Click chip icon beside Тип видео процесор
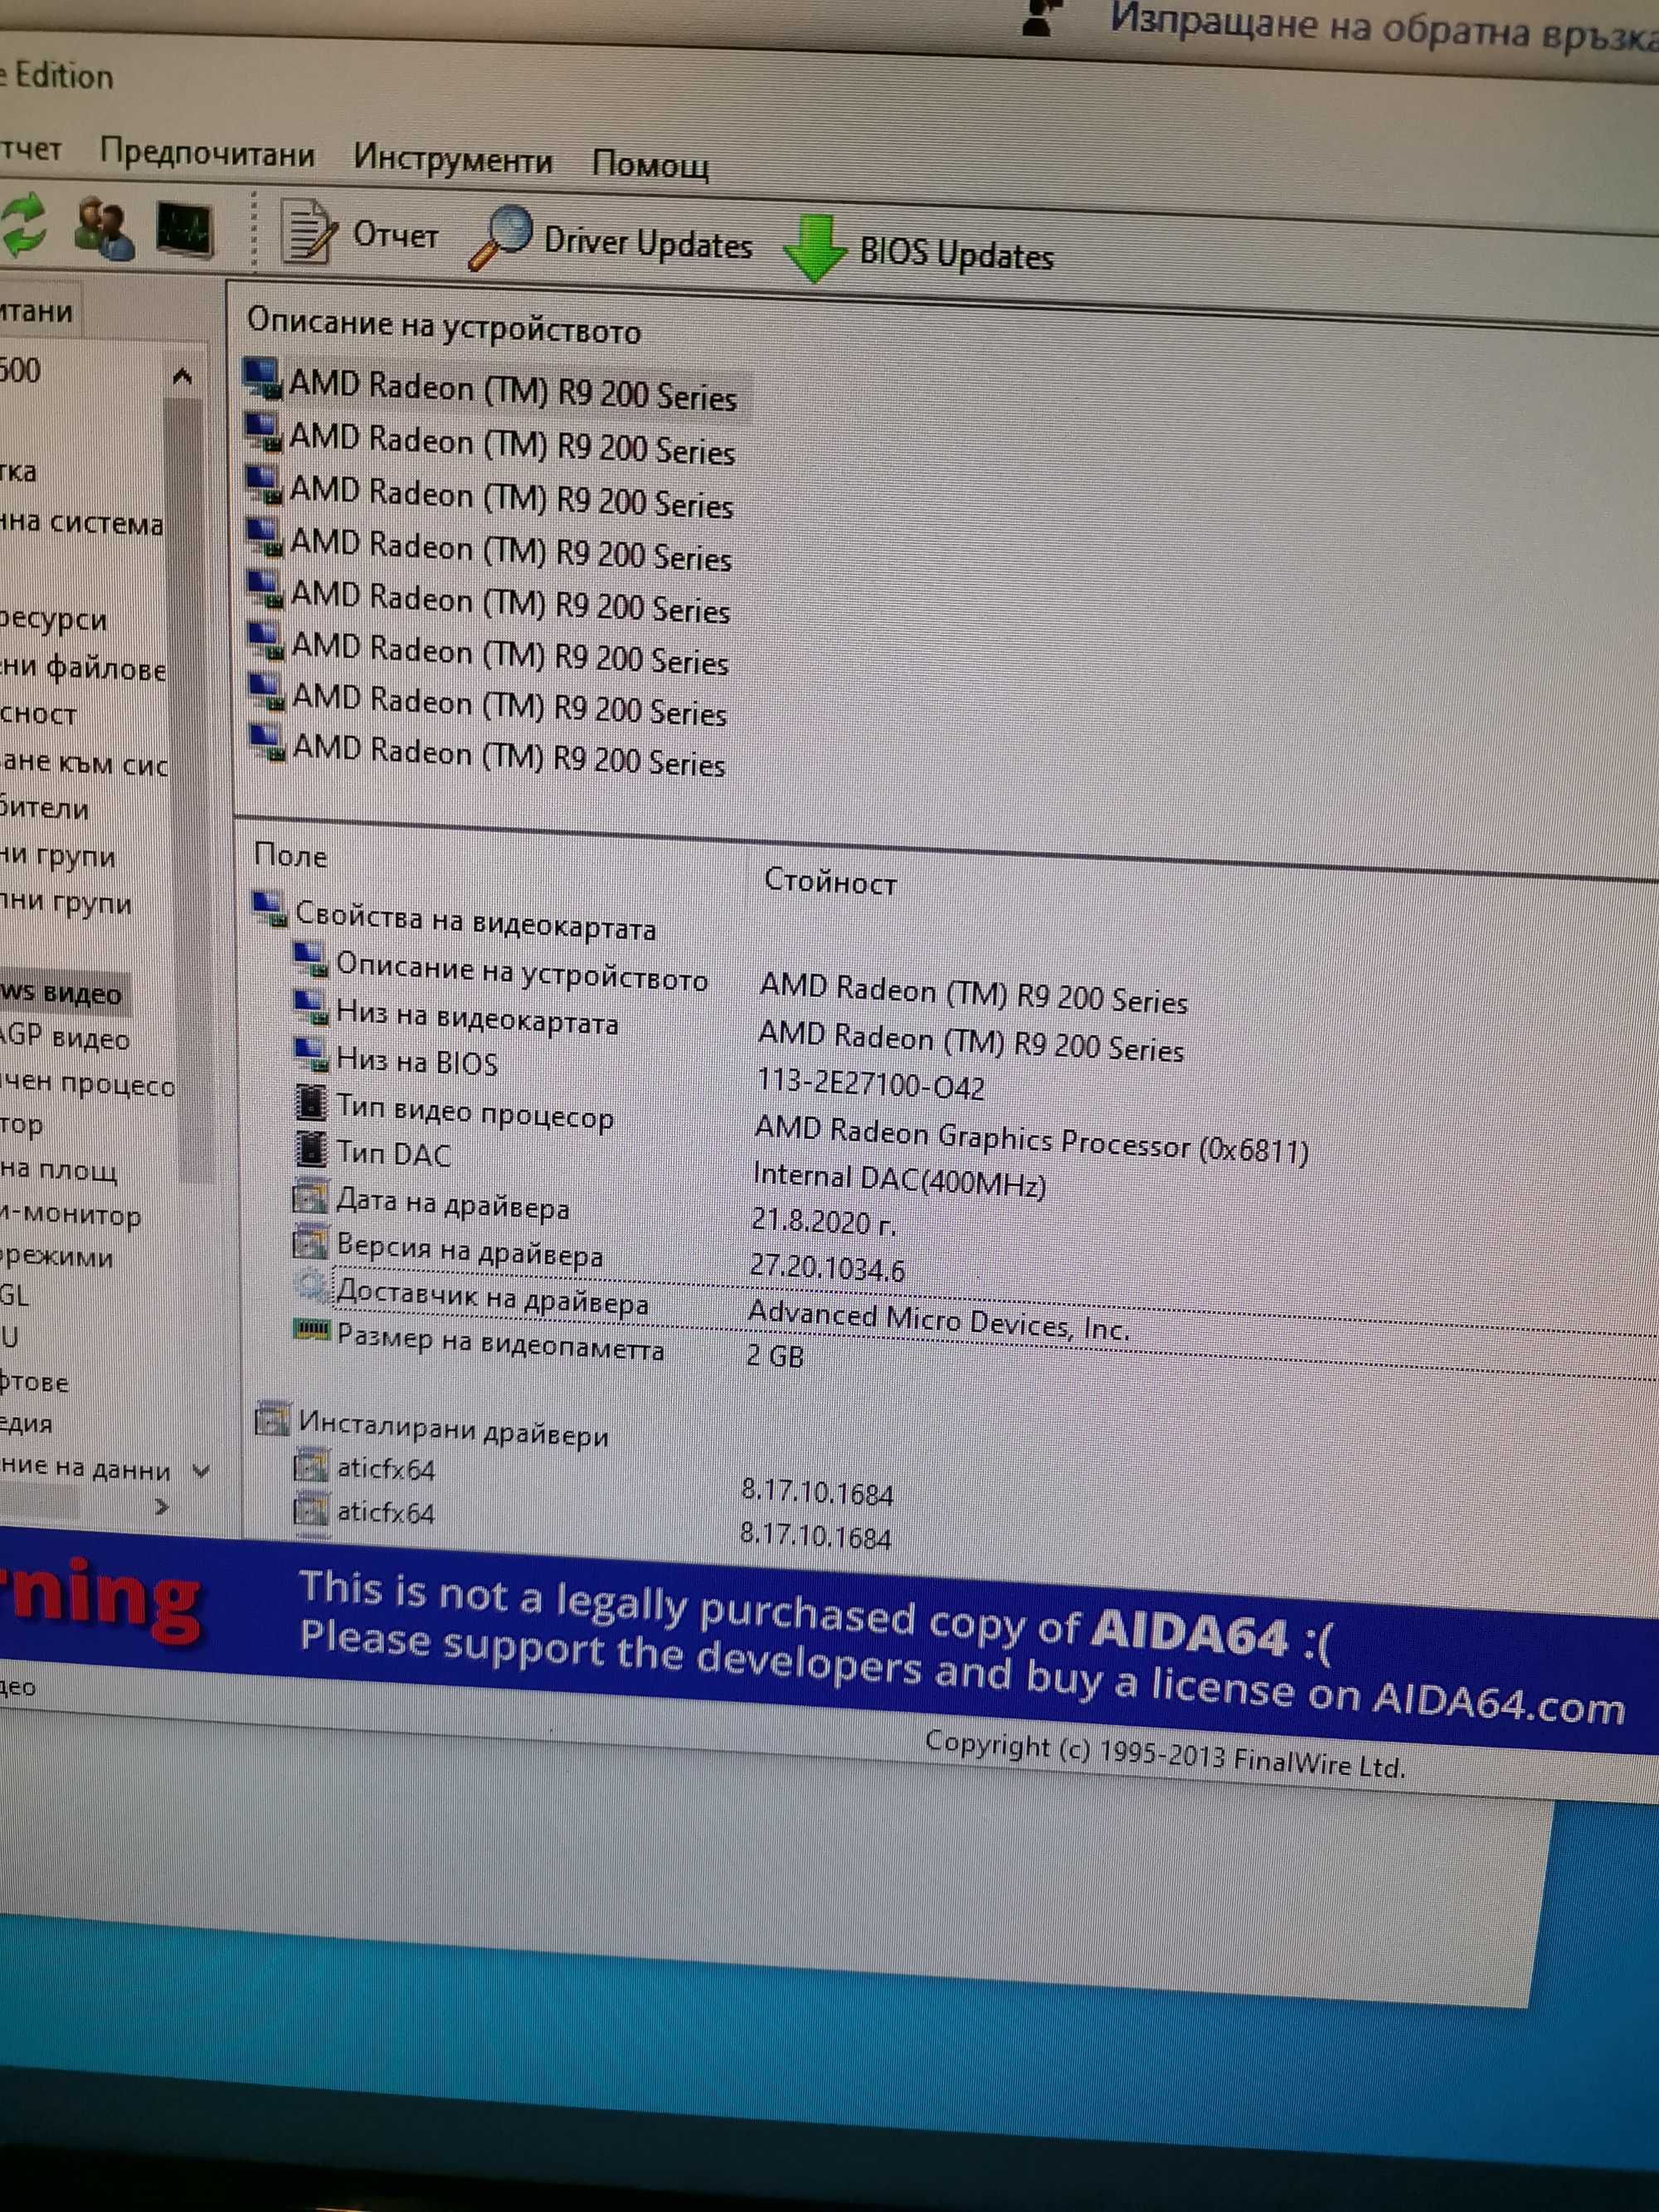 (310, 1102)
